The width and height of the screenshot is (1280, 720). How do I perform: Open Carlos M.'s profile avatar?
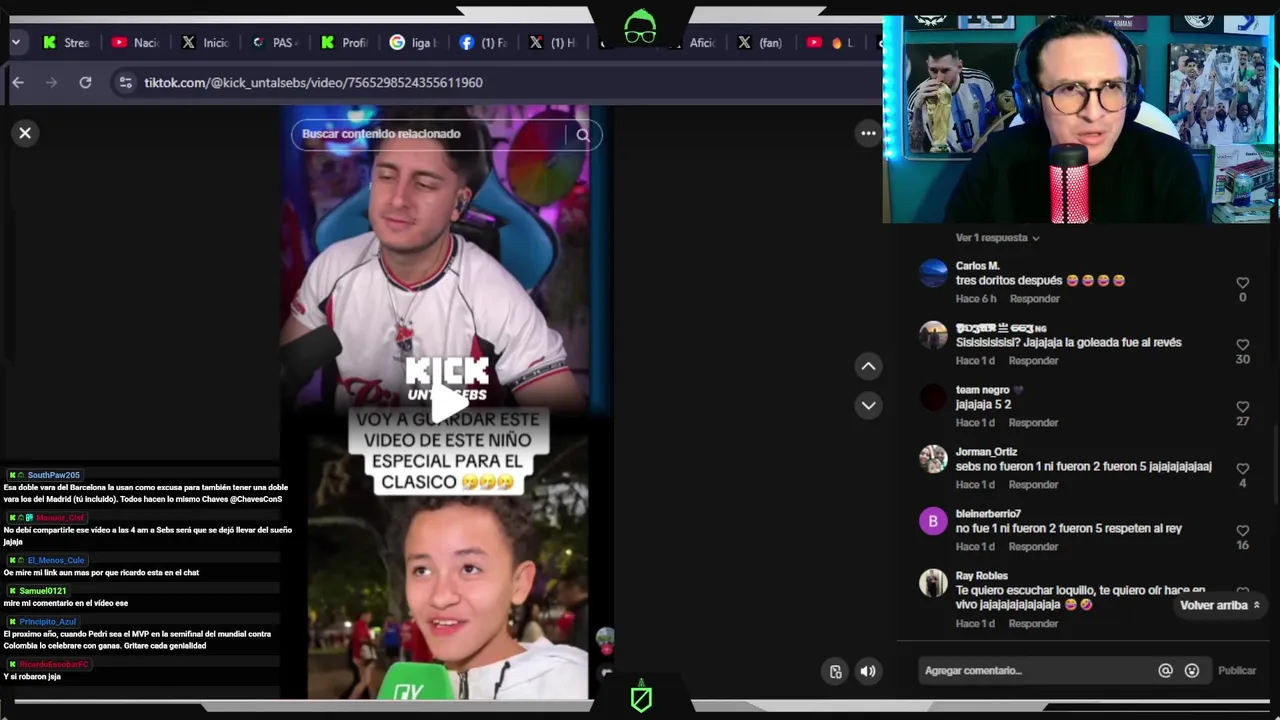[933, 273]
